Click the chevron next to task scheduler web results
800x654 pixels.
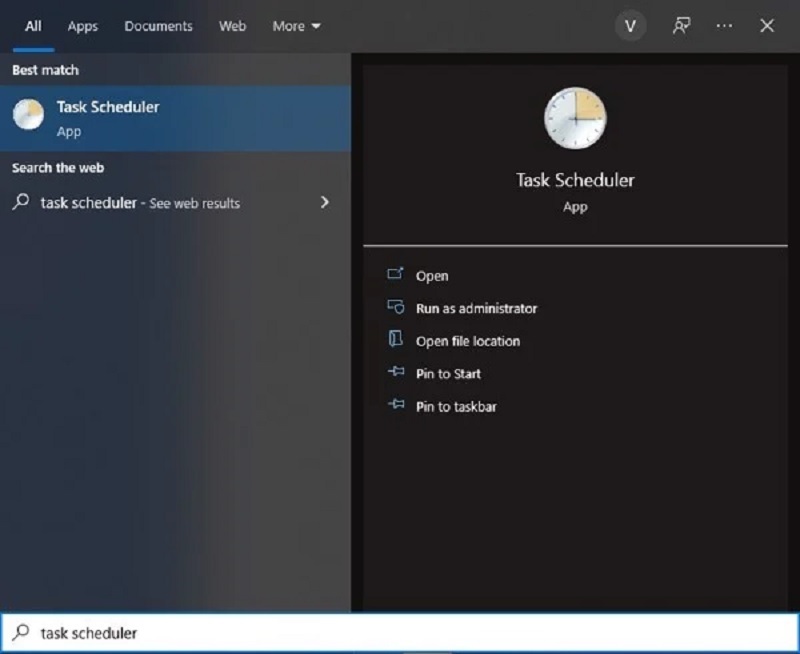(324, 202)
